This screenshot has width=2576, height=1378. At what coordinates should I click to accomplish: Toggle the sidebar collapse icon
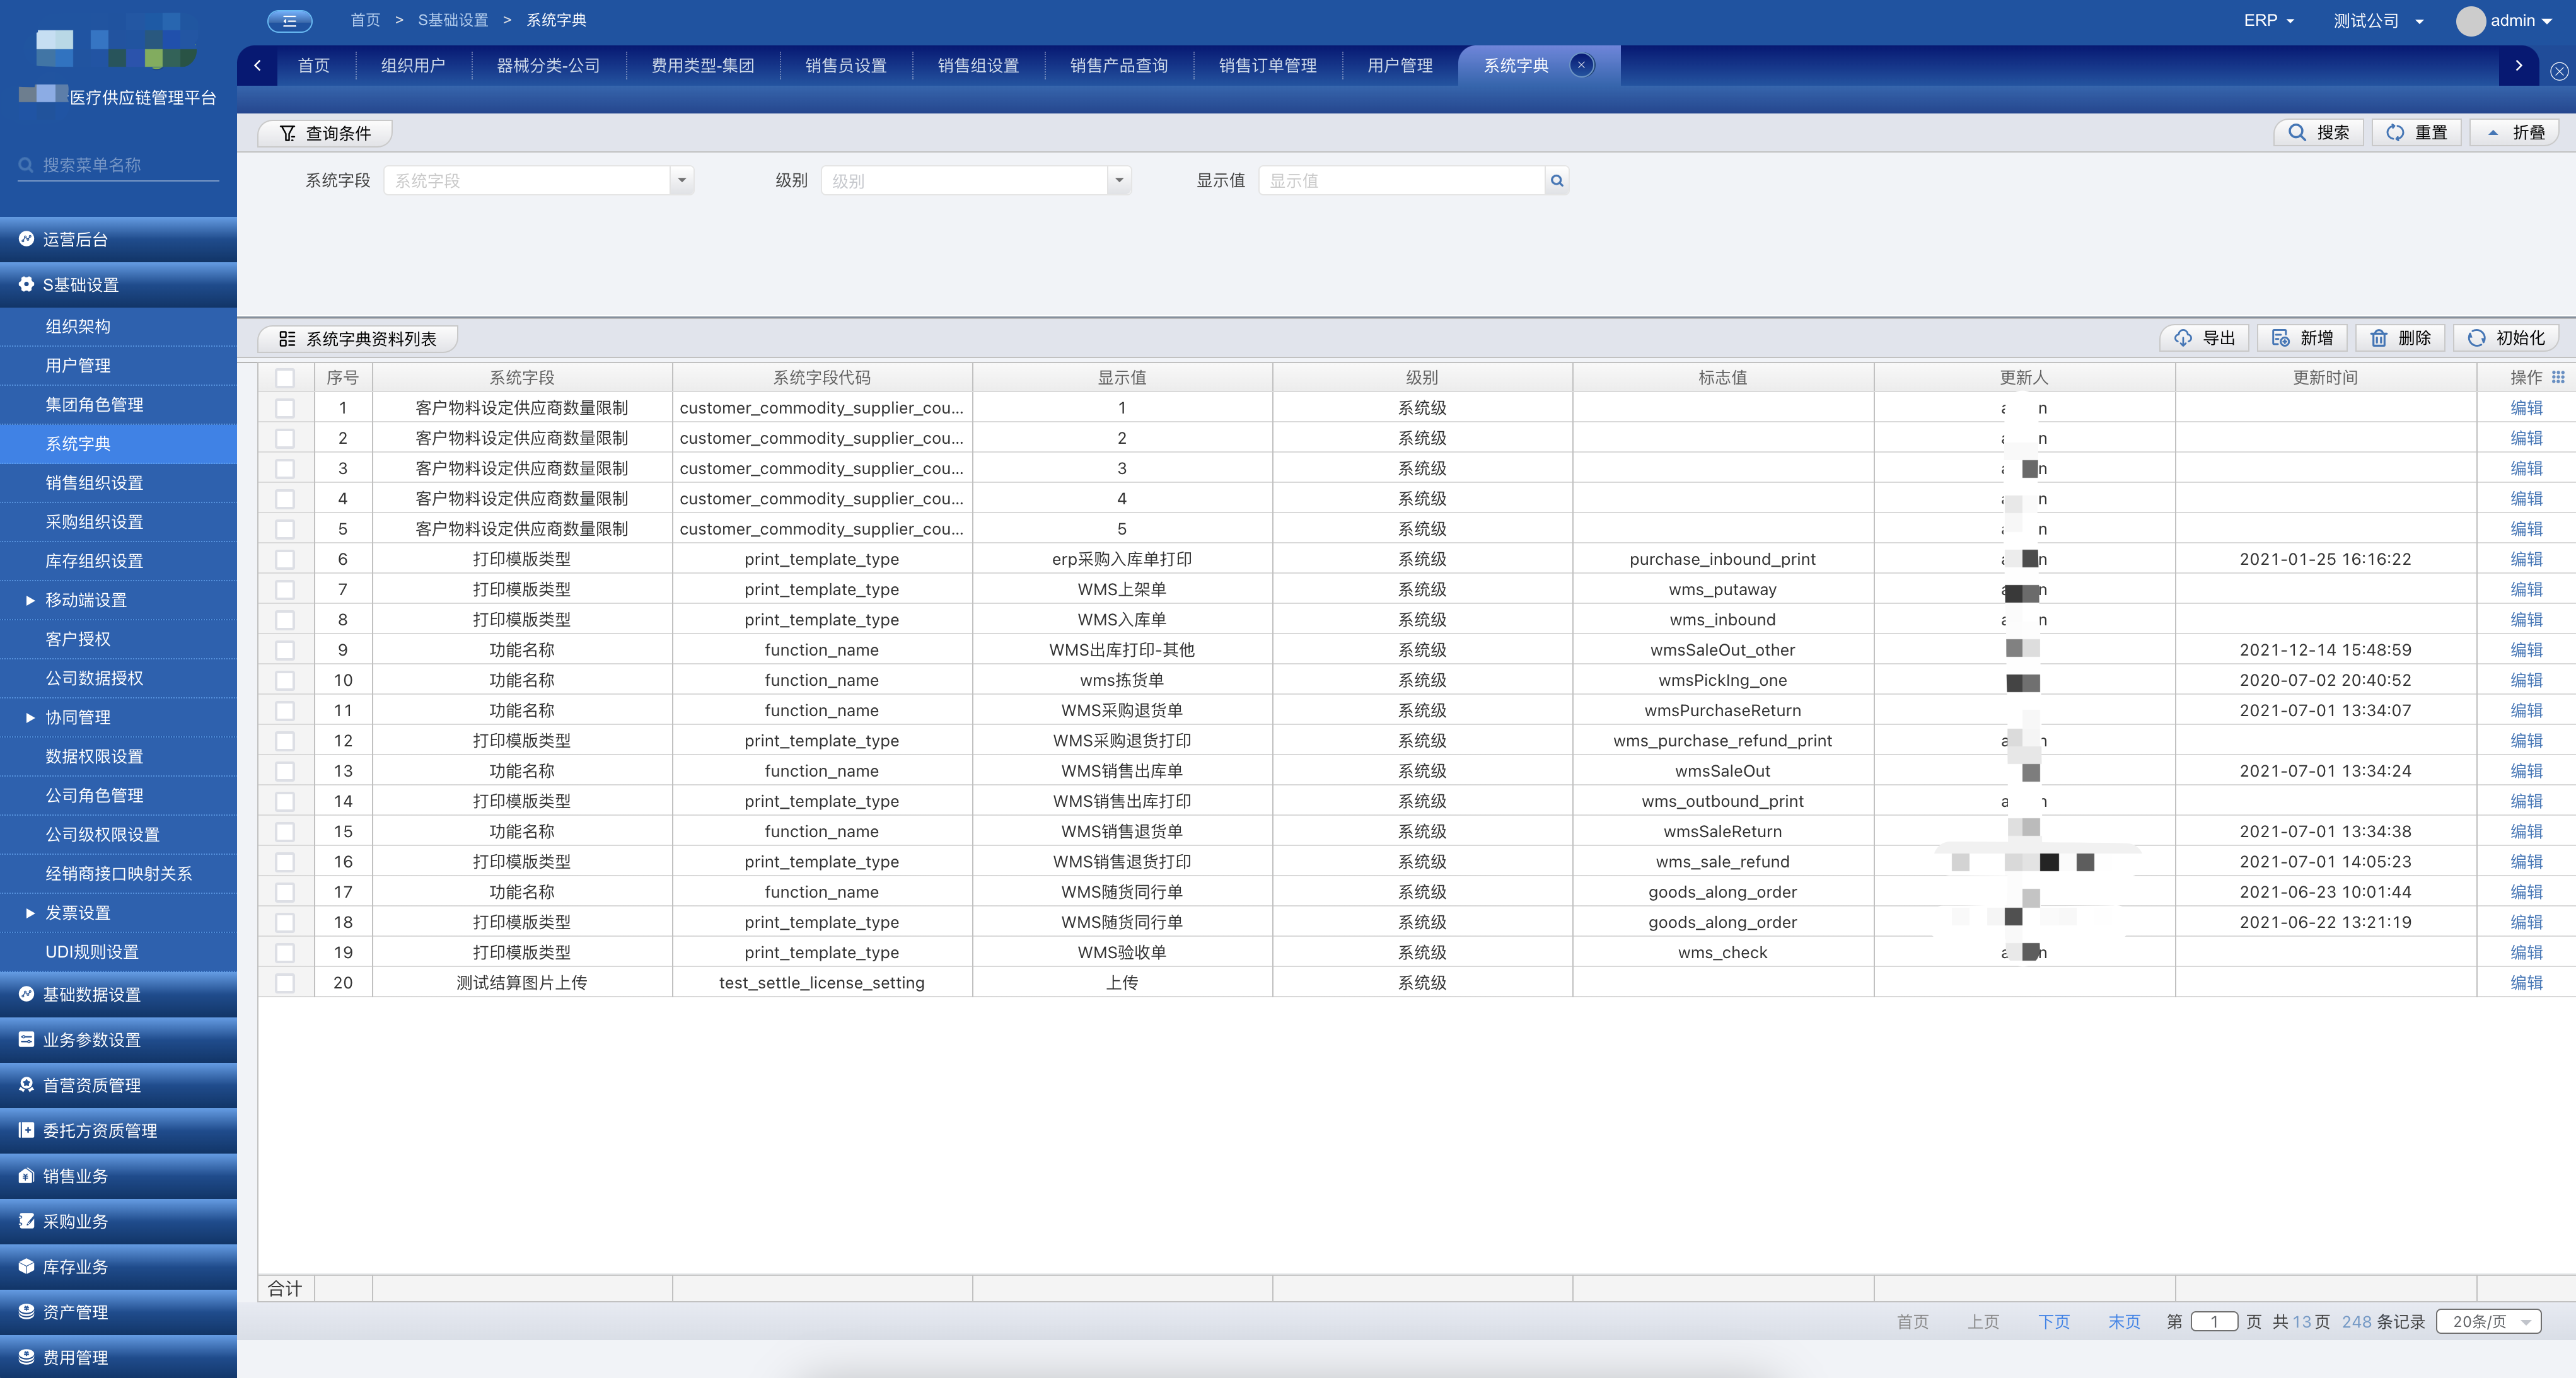click(x=290, y=20)
